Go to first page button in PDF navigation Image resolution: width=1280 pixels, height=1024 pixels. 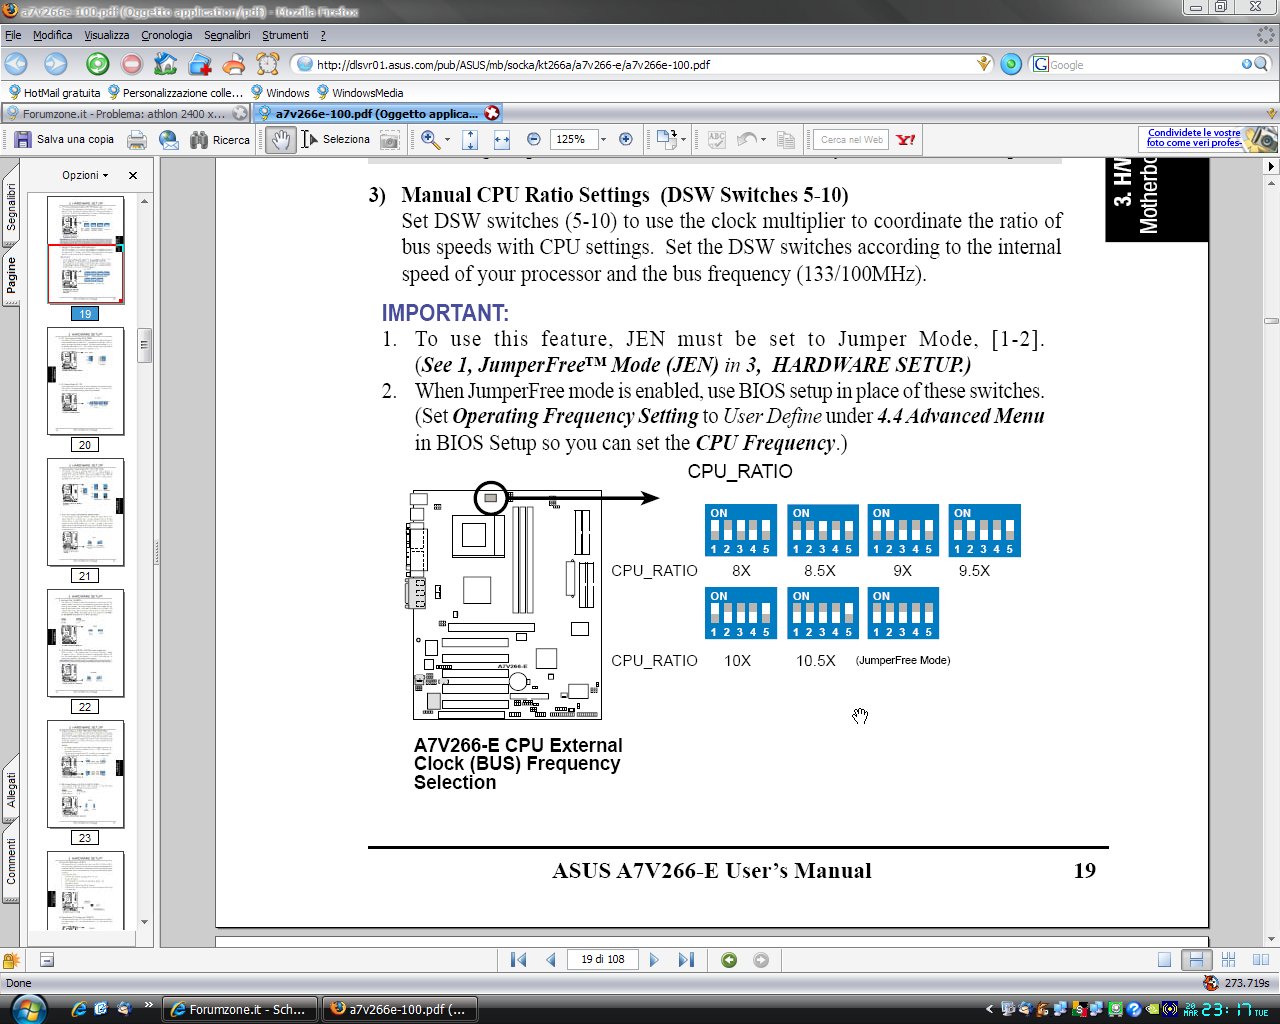click(518, 960)
